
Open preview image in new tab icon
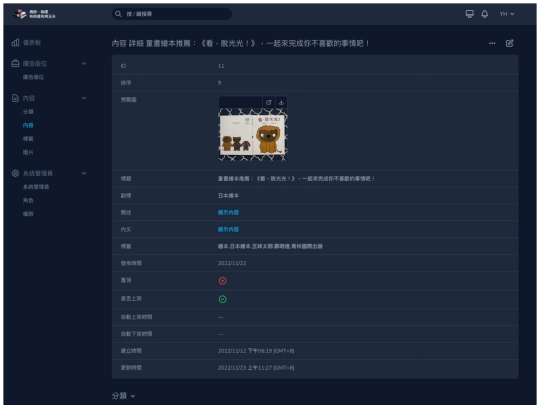(269, 102)
